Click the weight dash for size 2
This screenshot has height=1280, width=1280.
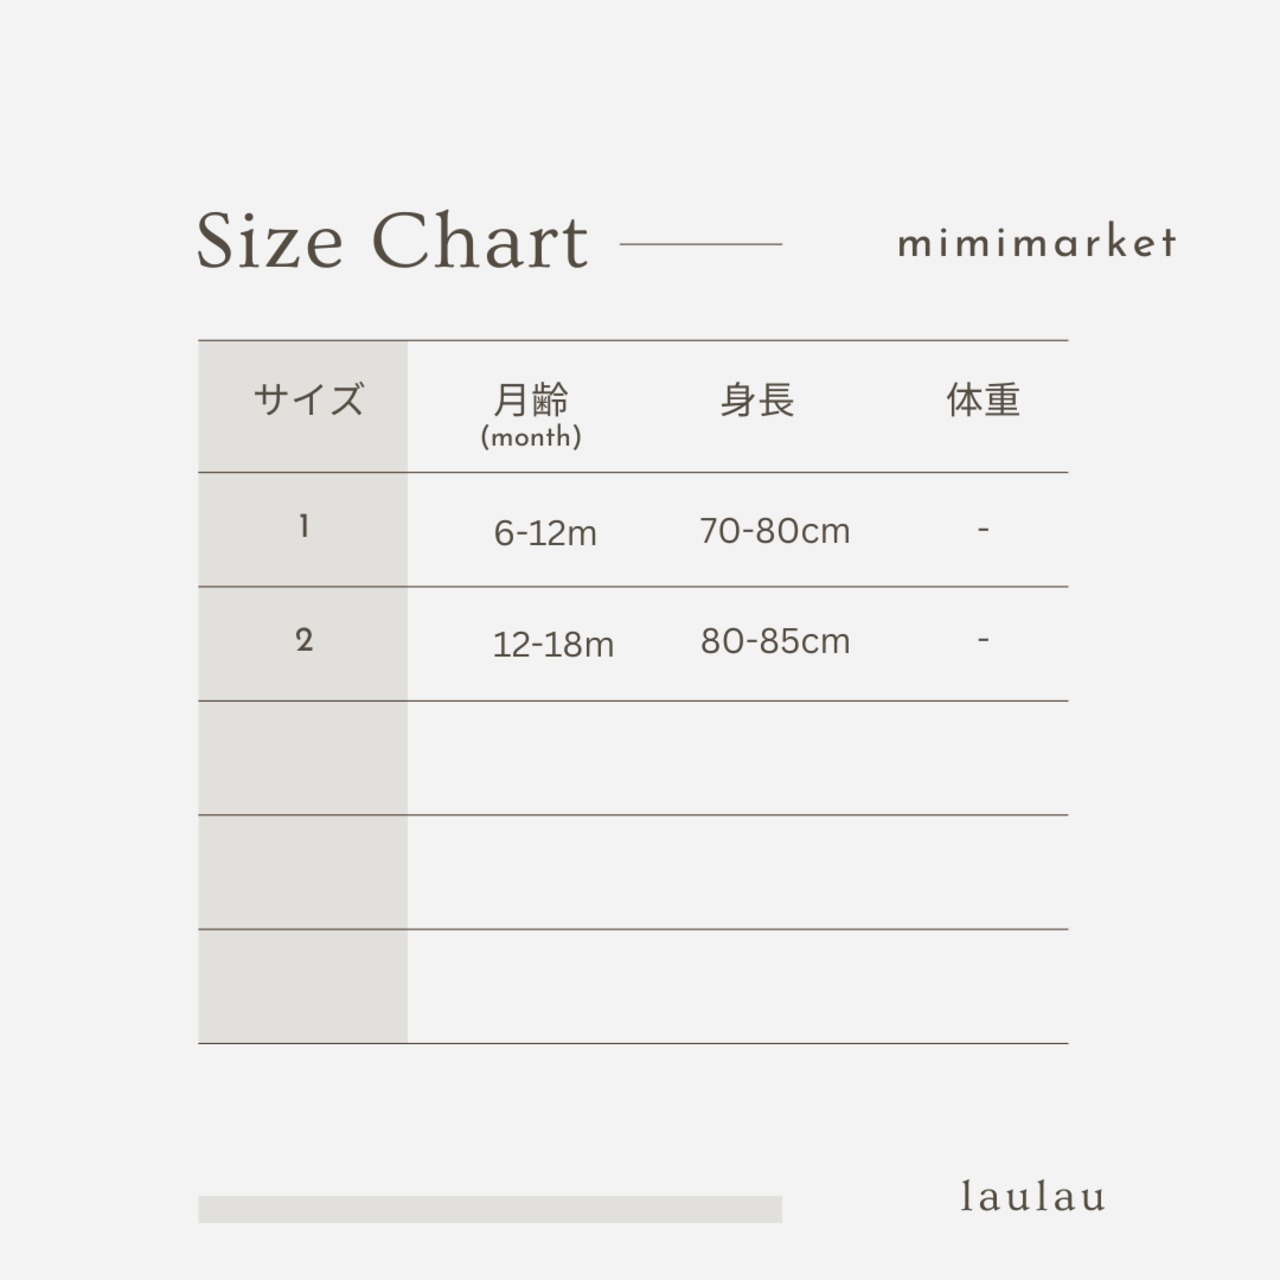pos(983,640)
